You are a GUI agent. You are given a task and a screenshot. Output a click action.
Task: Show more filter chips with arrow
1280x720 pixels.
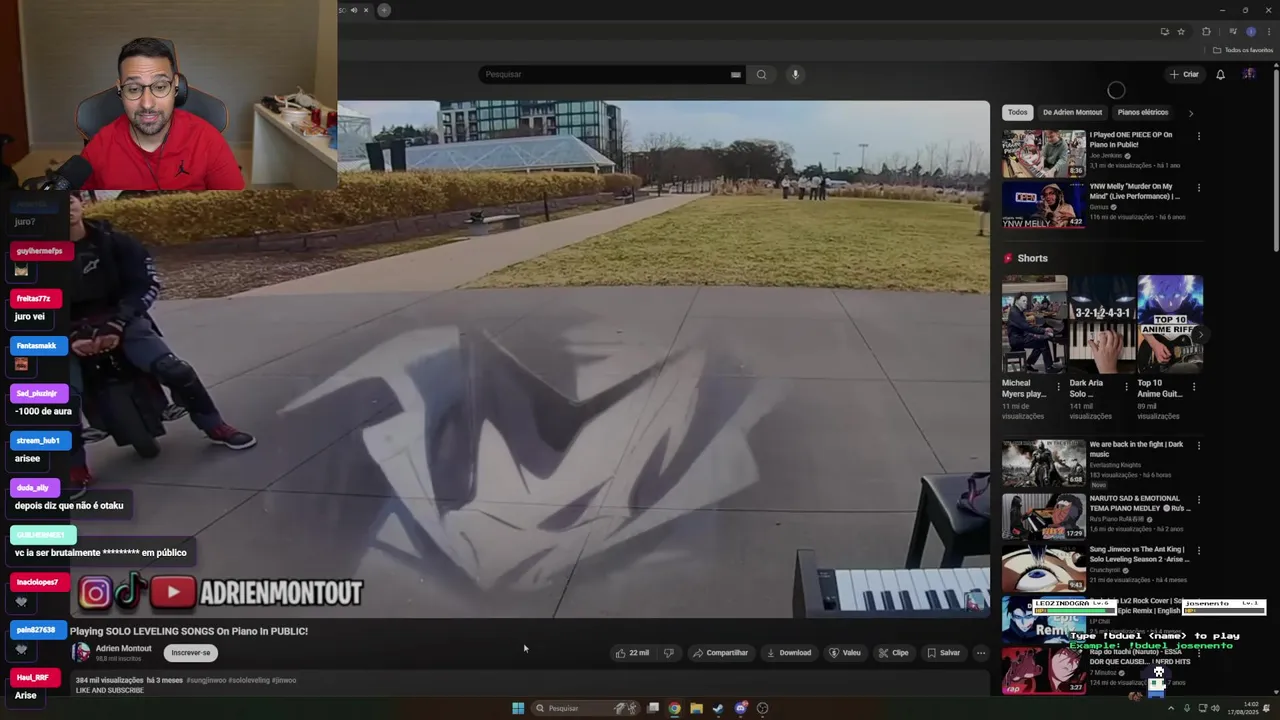tap(1190, 113)
